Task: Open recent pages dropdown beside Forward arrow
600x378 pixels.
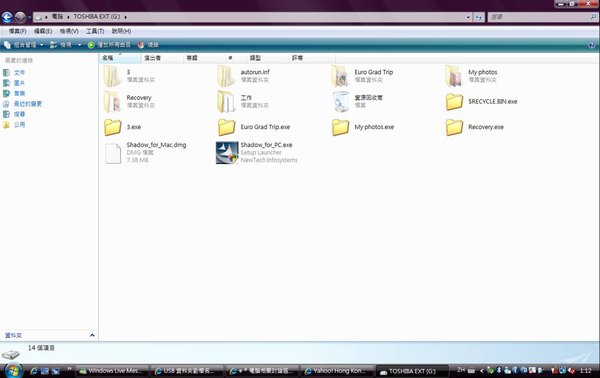Action: tap(29, 17)
